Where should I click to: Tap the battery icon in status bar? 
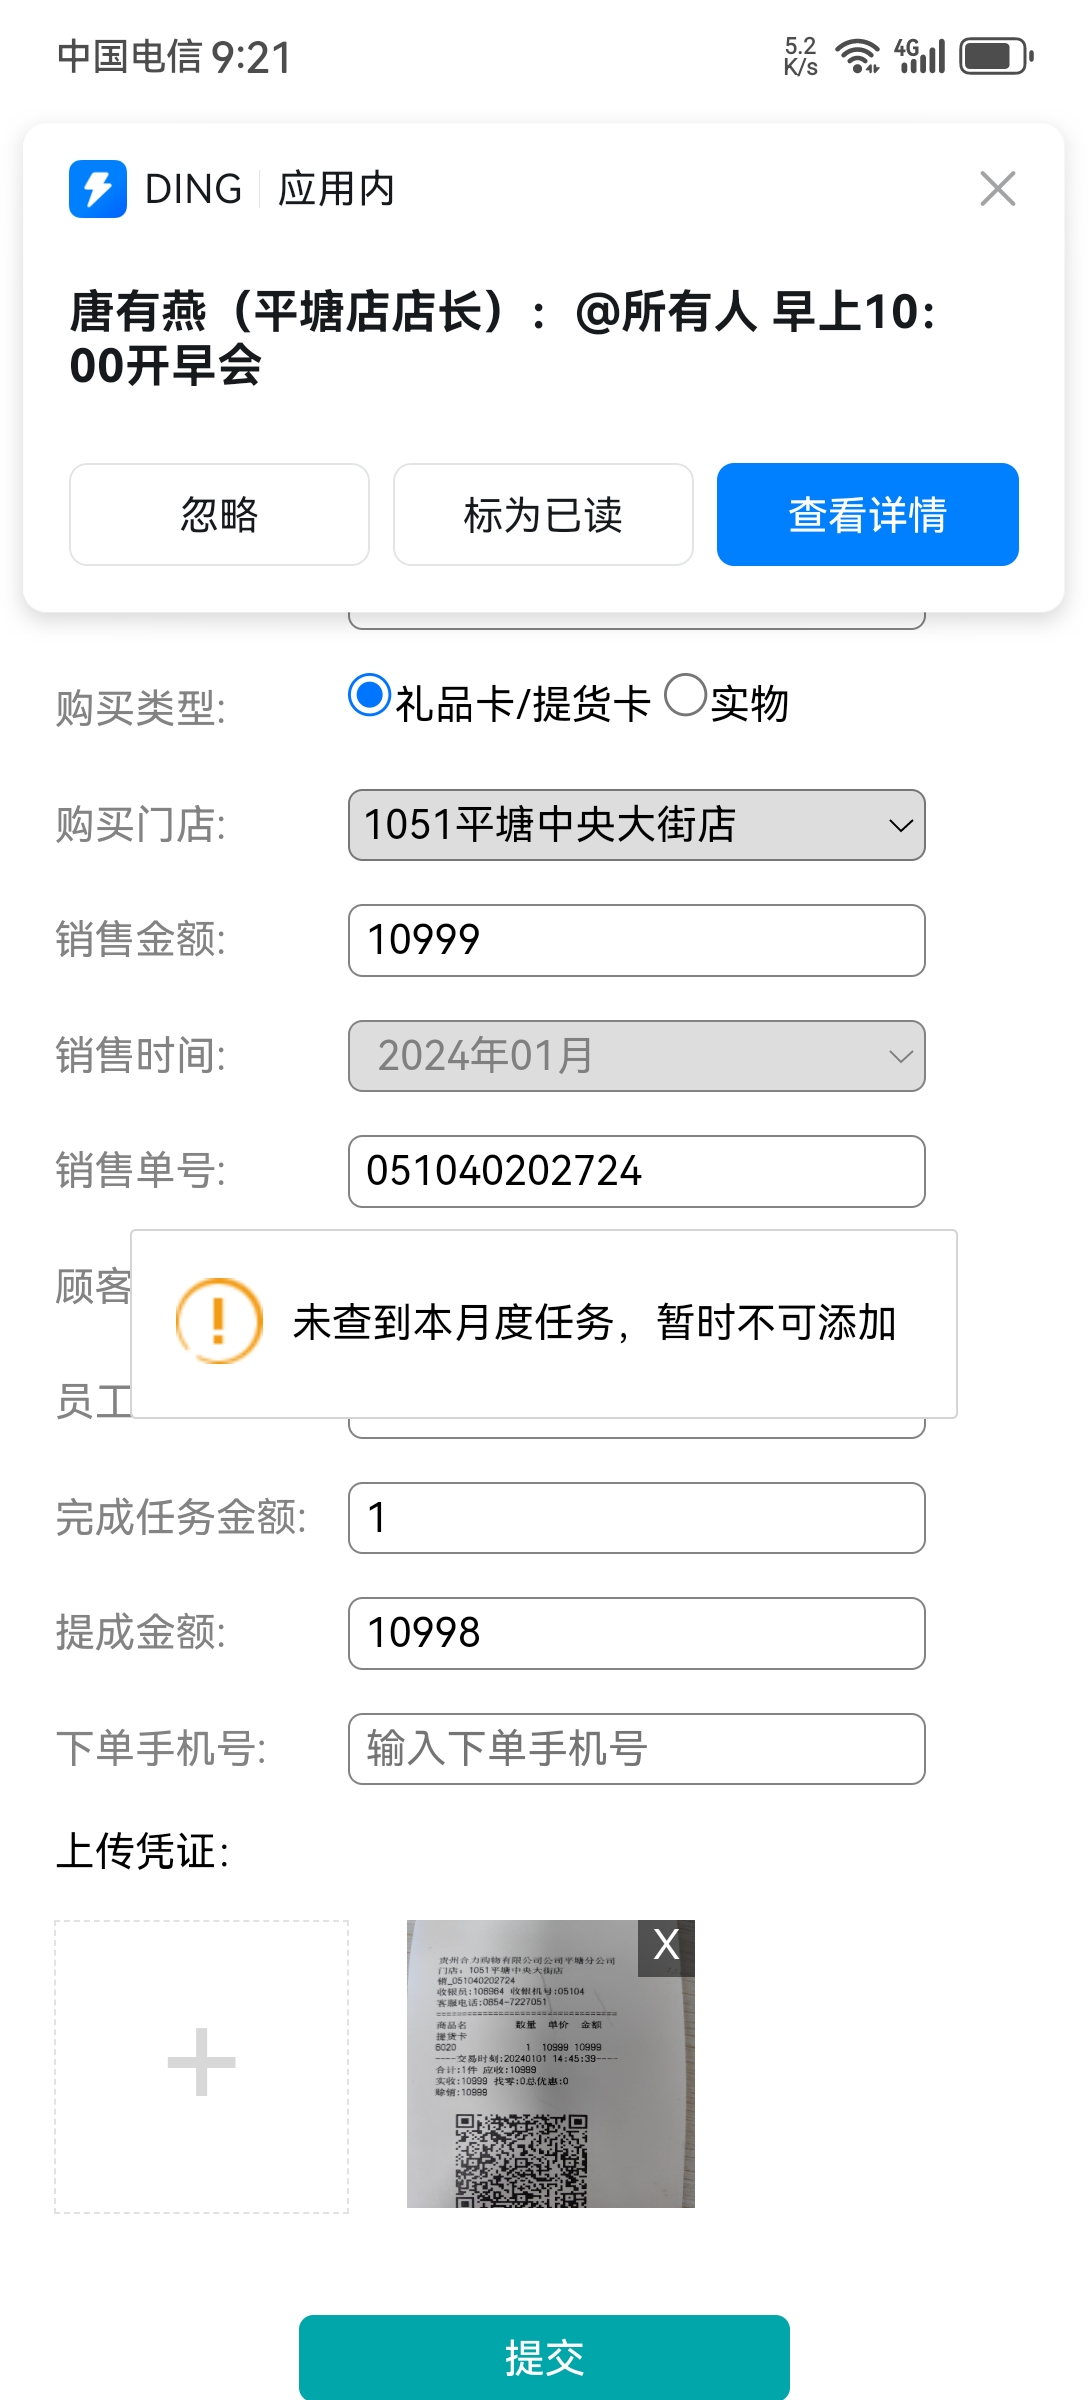(x=995, y=57)
